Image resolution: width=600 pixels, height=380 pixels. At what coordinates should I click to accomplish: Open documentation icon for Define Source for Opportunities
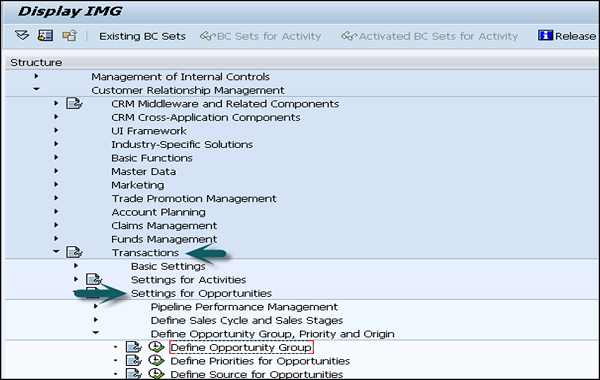coord(134,374)
